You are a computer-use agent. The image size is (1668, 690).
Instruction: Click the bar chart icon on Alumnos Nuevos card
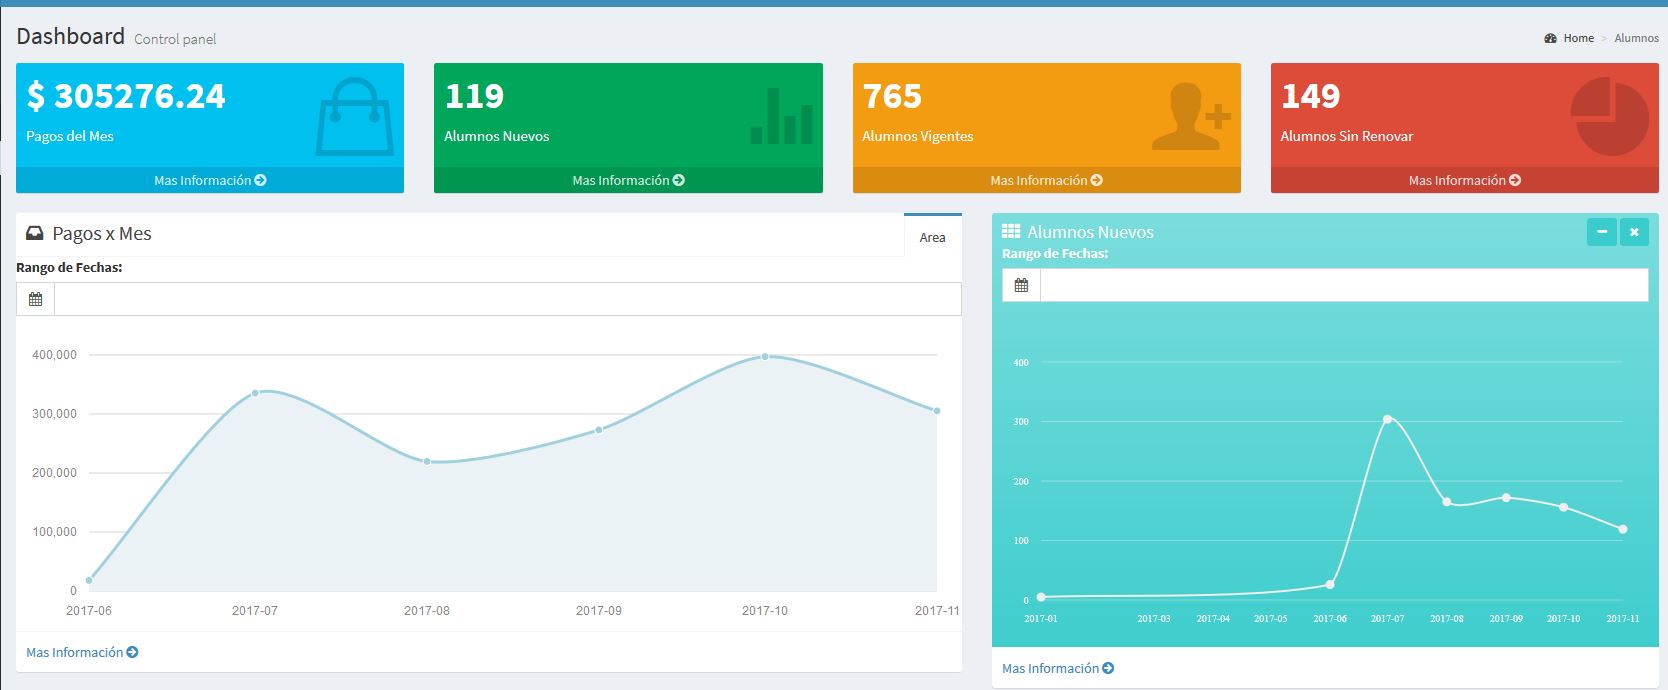(782, 116)
